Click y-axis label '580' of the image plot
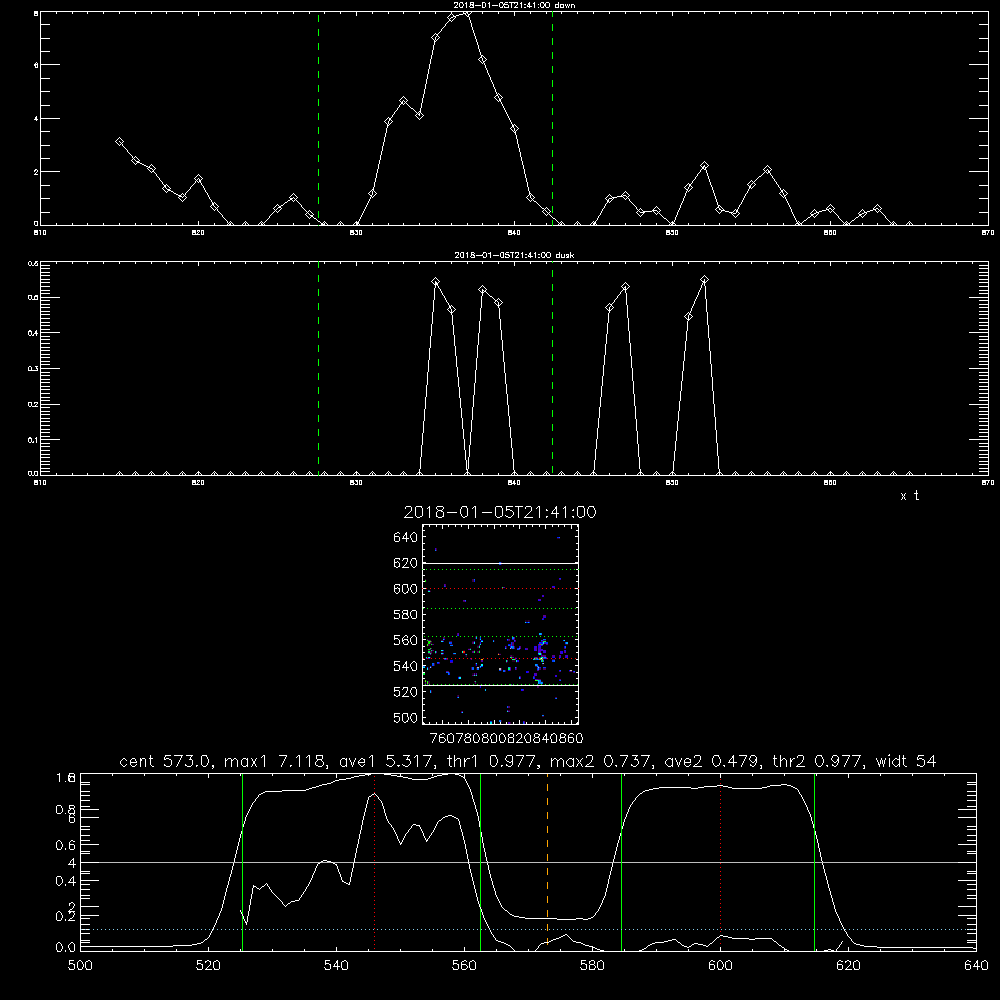 tap(406, 615)
